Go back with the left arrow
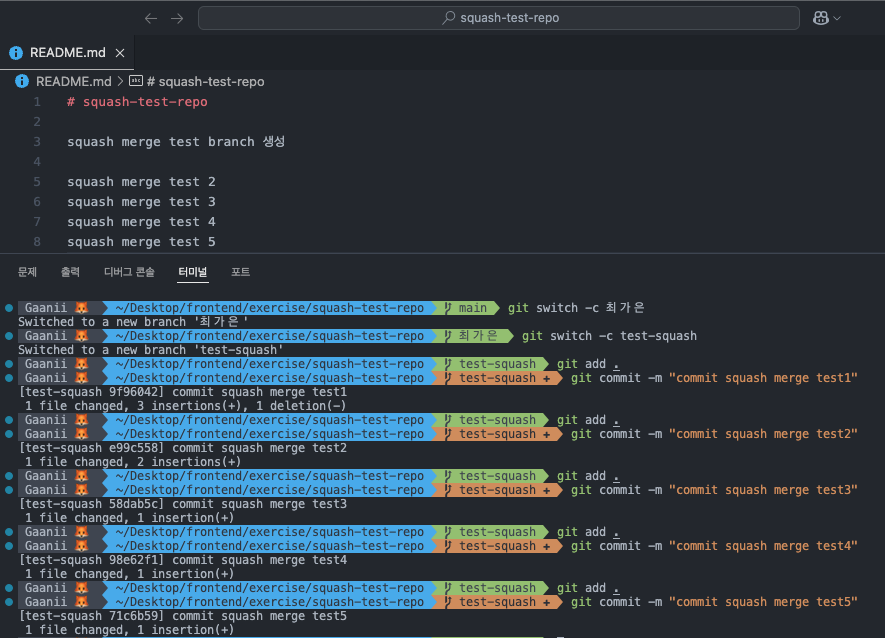 (151, 19)
